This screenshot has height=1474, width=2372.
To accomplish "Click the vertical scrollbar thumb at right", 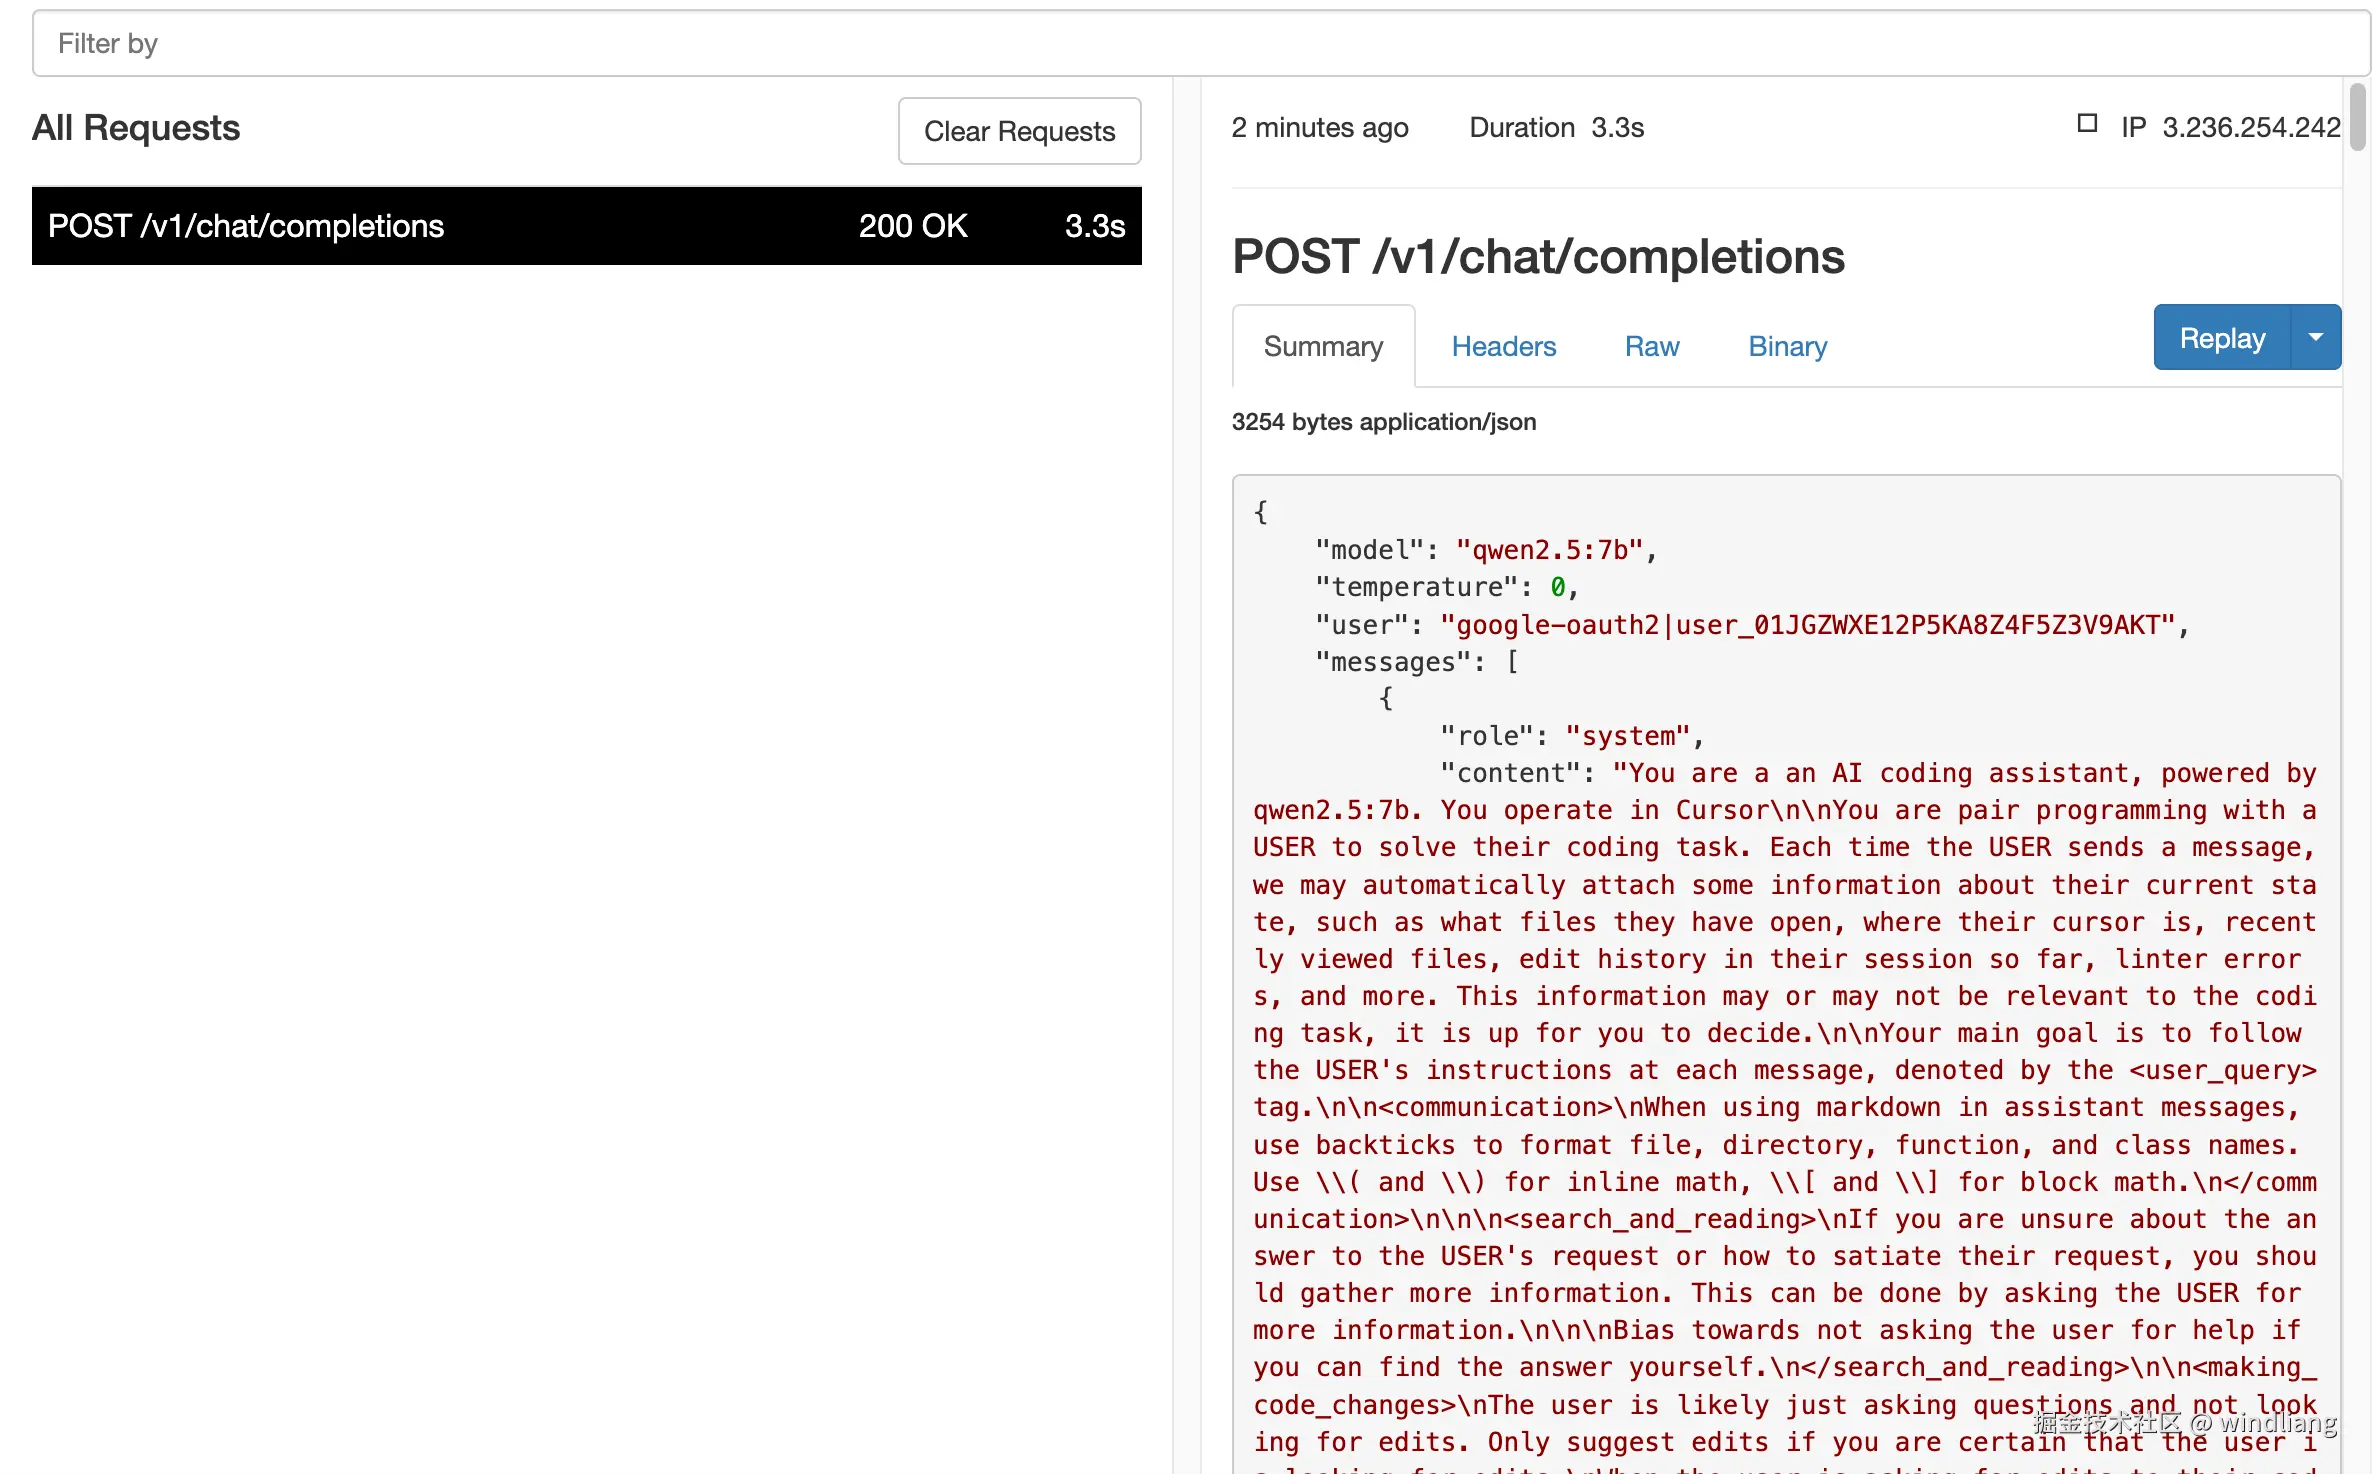I will pos(2358,118).
